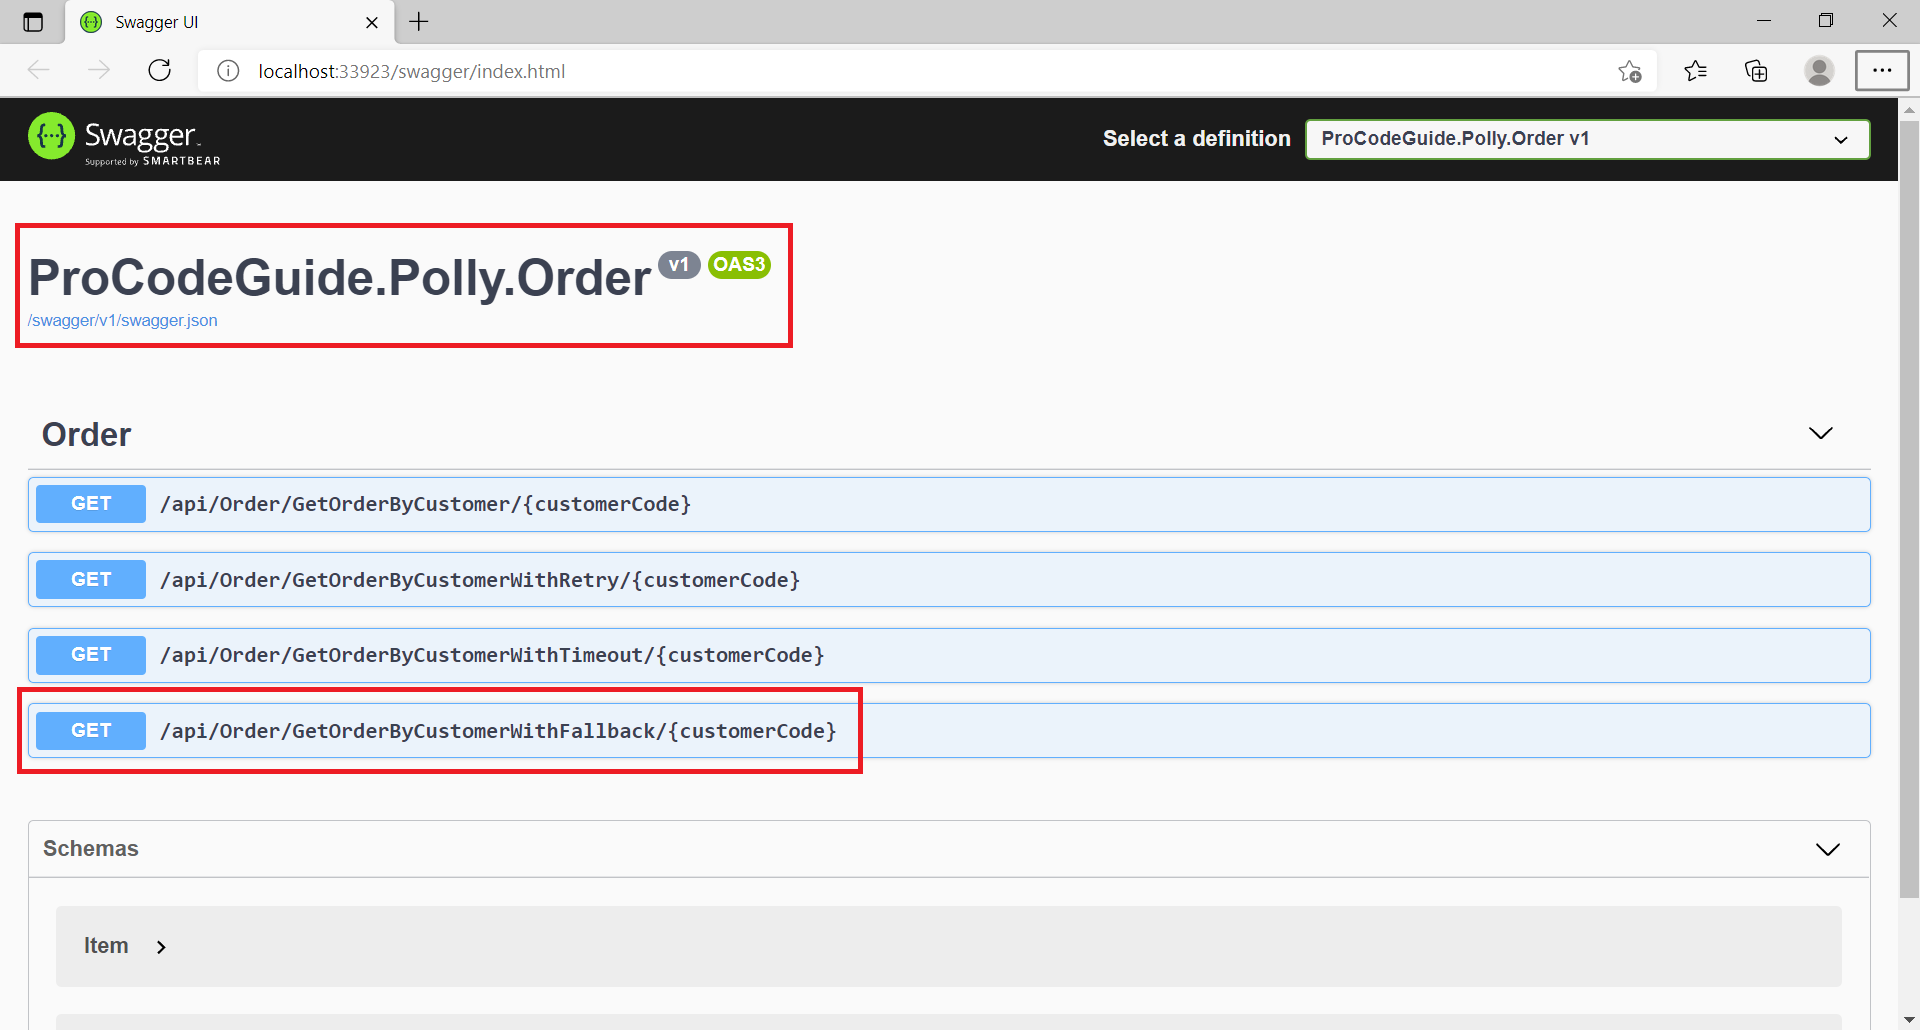Expand GET GetOrderByCustomerWithRetry endpoint
This screenshot has width=1920, height=1030.
949,580
